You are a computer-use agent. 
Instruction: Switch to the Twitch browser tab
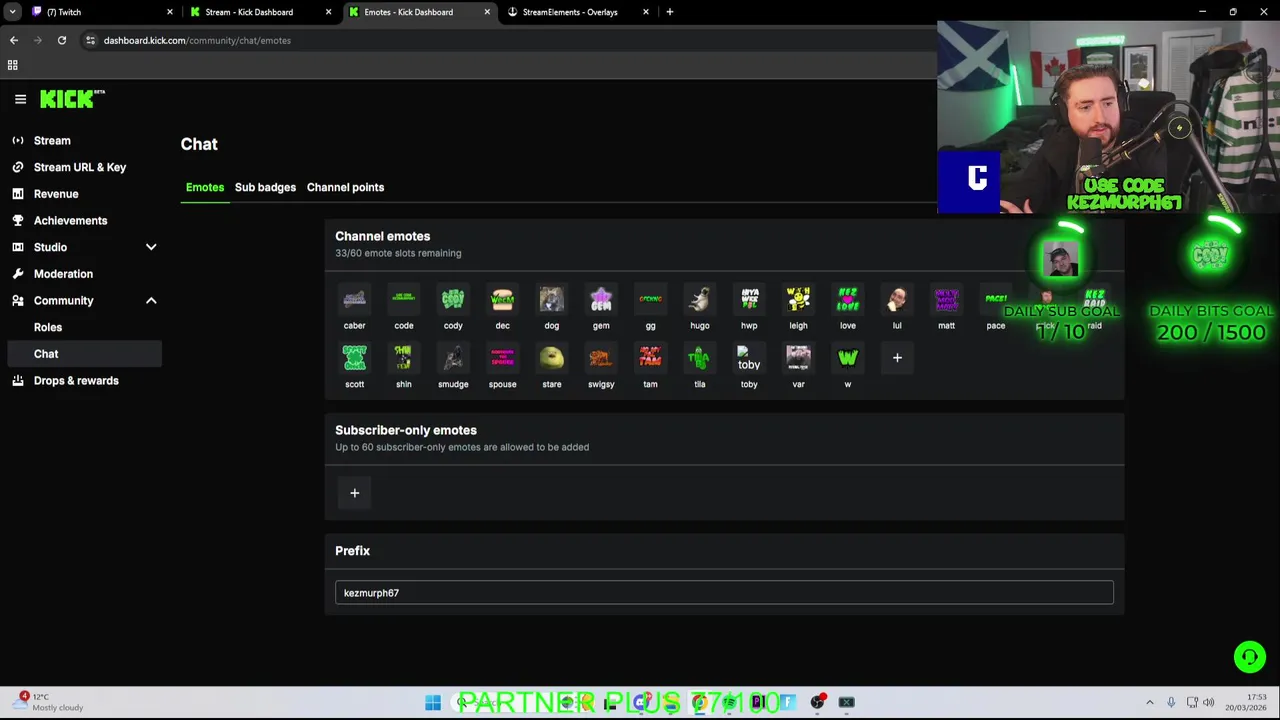[x=100, y=12]
